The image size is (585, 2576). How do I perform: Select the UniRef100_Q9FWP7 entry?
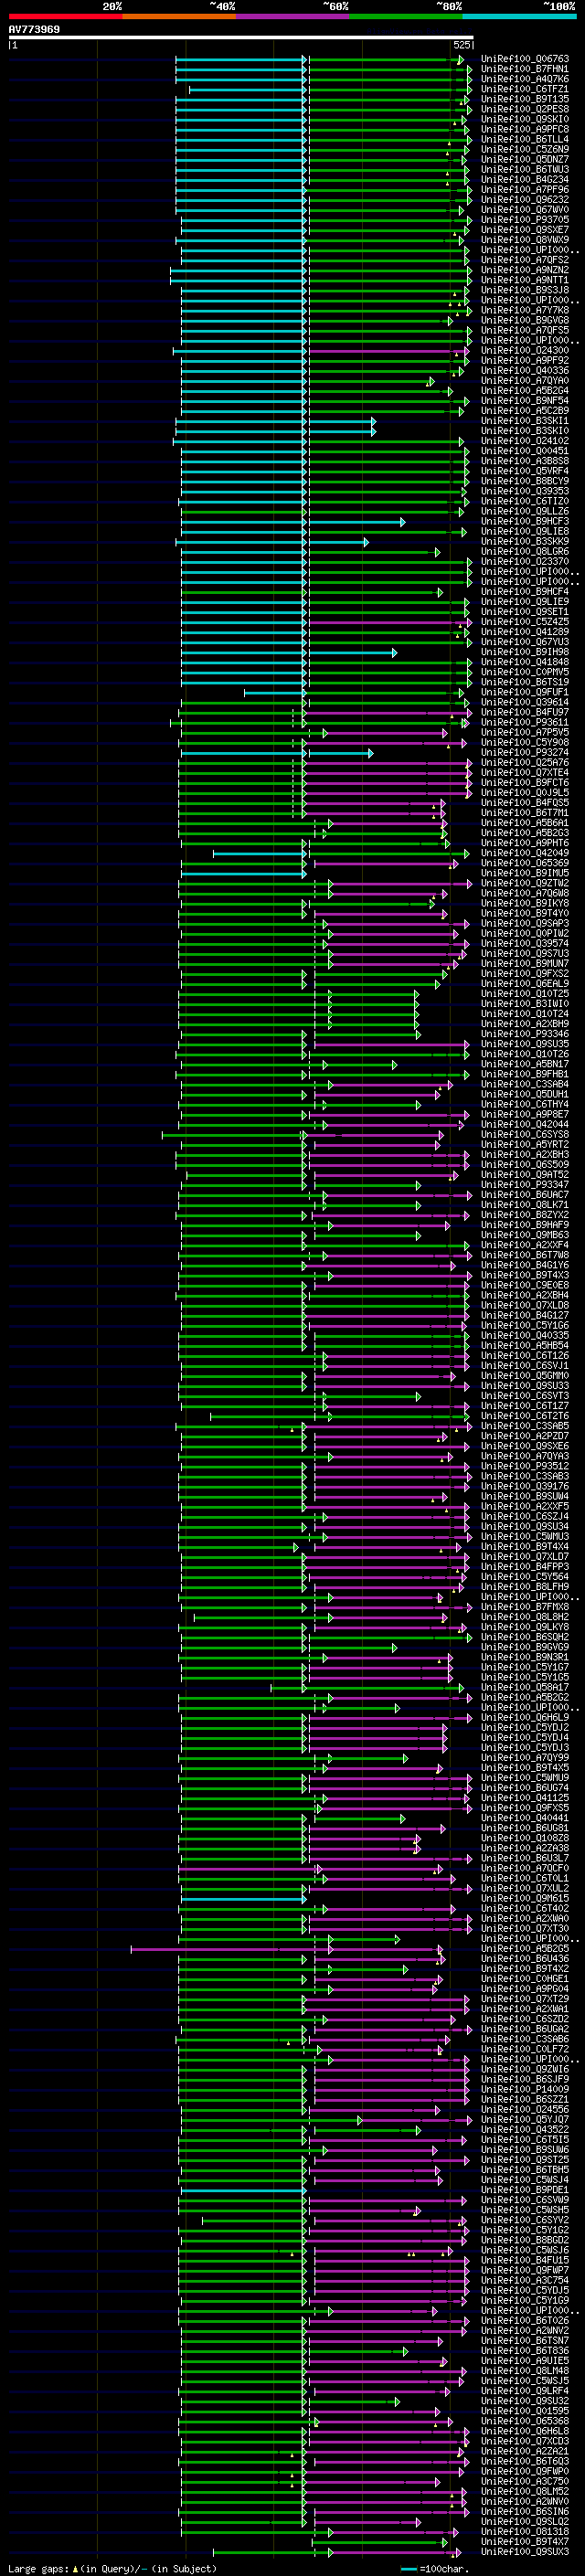524,2270
